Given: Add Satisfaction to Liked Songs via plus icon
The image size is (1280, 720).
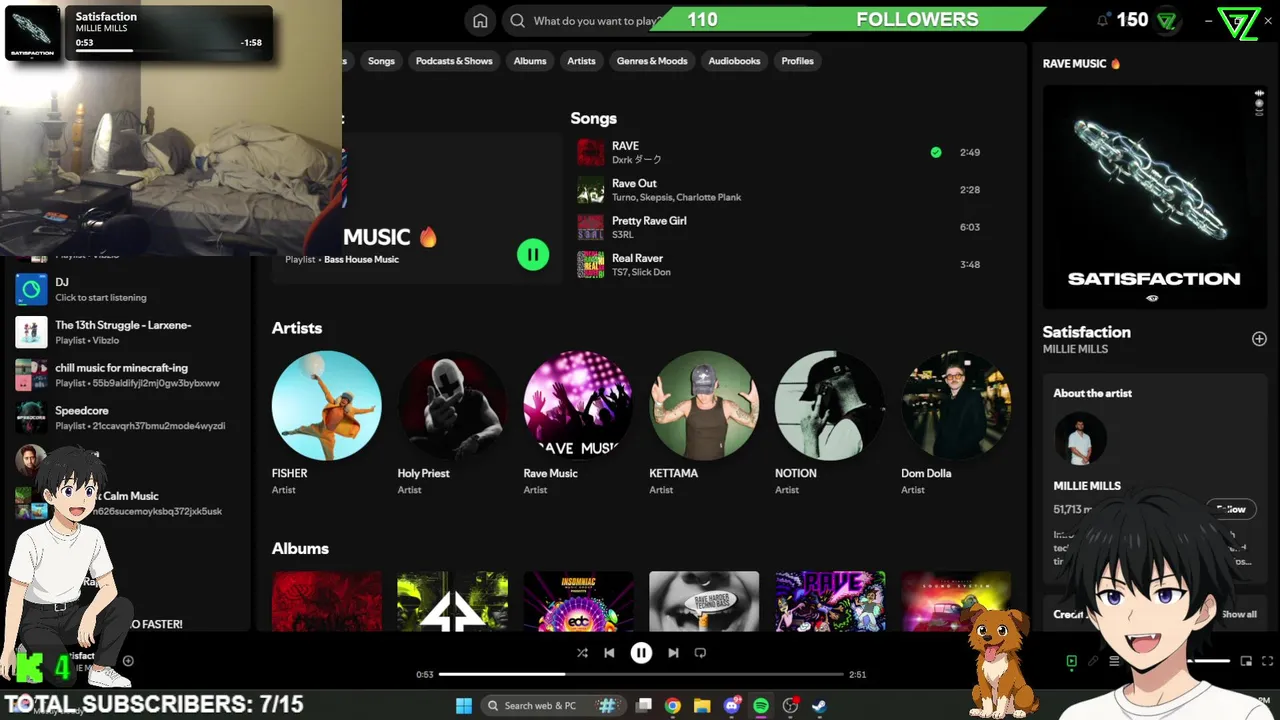Looking at the screenshot, I should pyautogui.click(x=1259, y=339).
